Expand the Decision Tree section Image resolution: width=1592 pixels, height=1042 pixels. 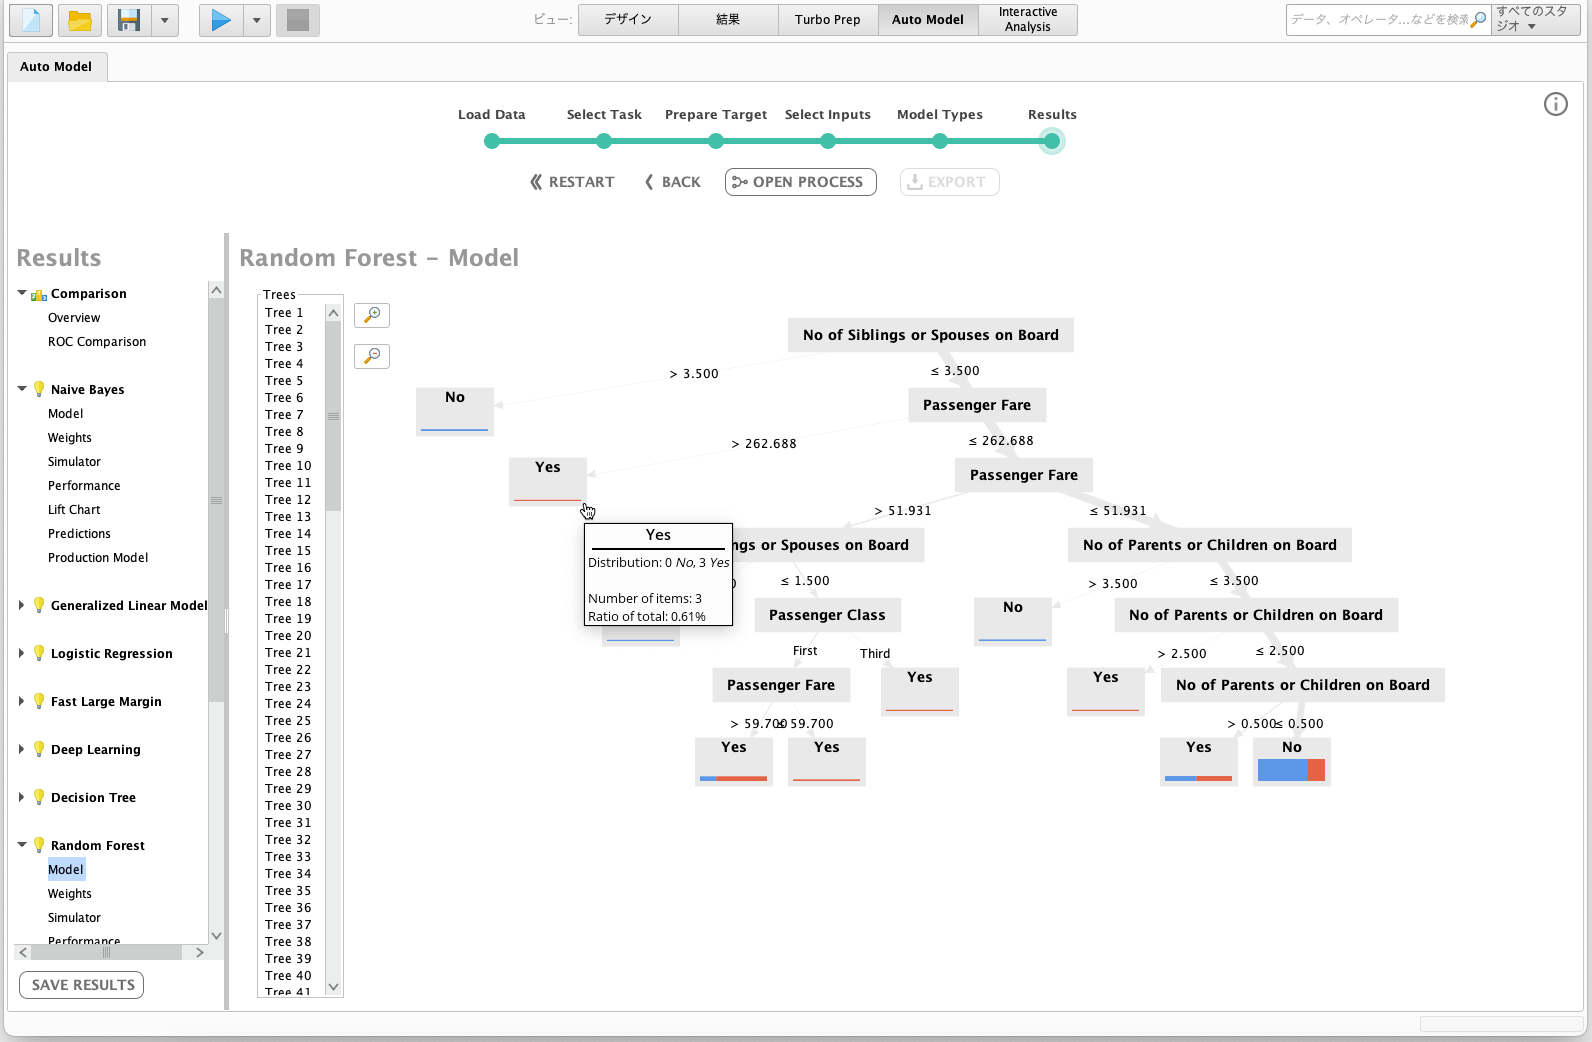pyautogui.click(x=22, y=797)
